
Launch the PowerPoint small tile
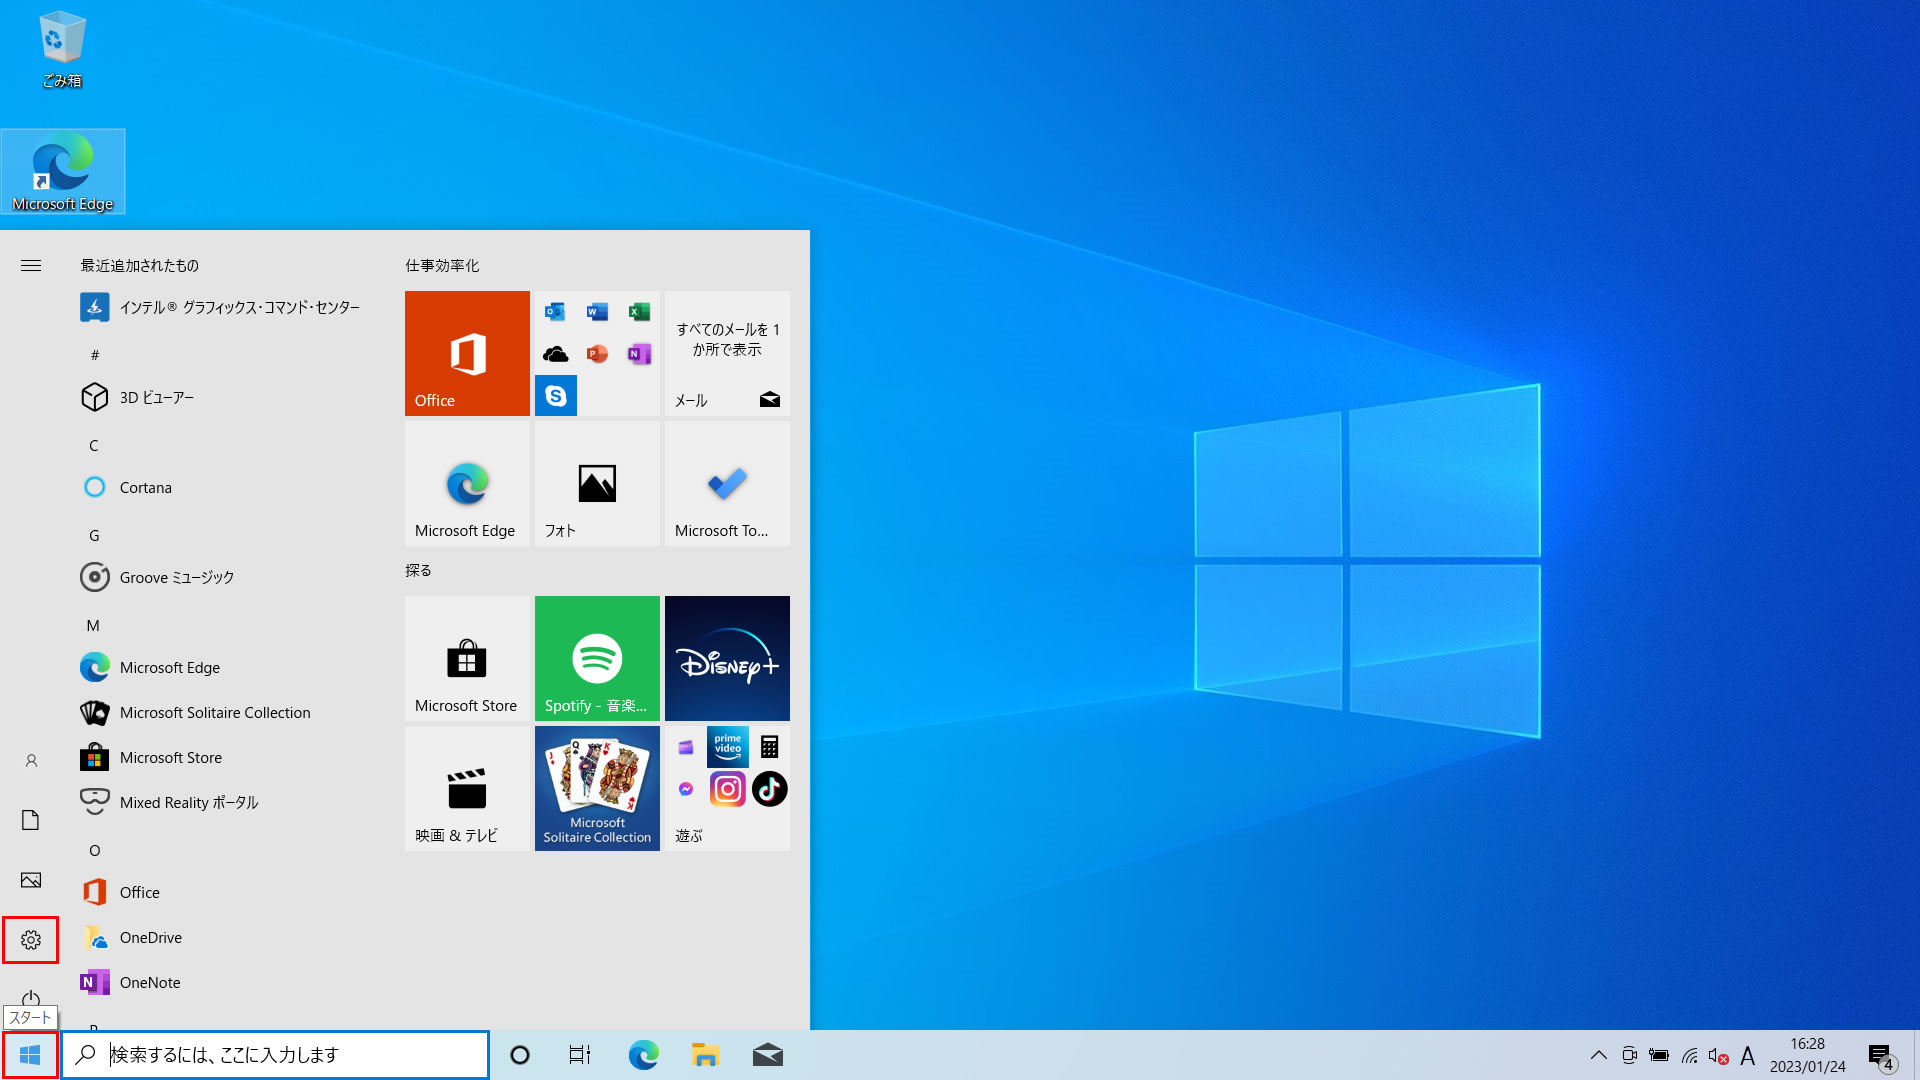tap(597, 354)
